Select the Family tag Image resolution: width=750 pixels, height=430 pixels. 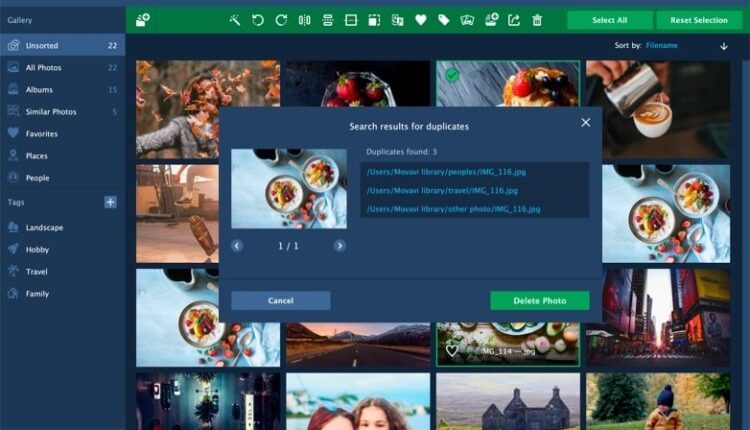pyautogui.click(x=63, y=293)
